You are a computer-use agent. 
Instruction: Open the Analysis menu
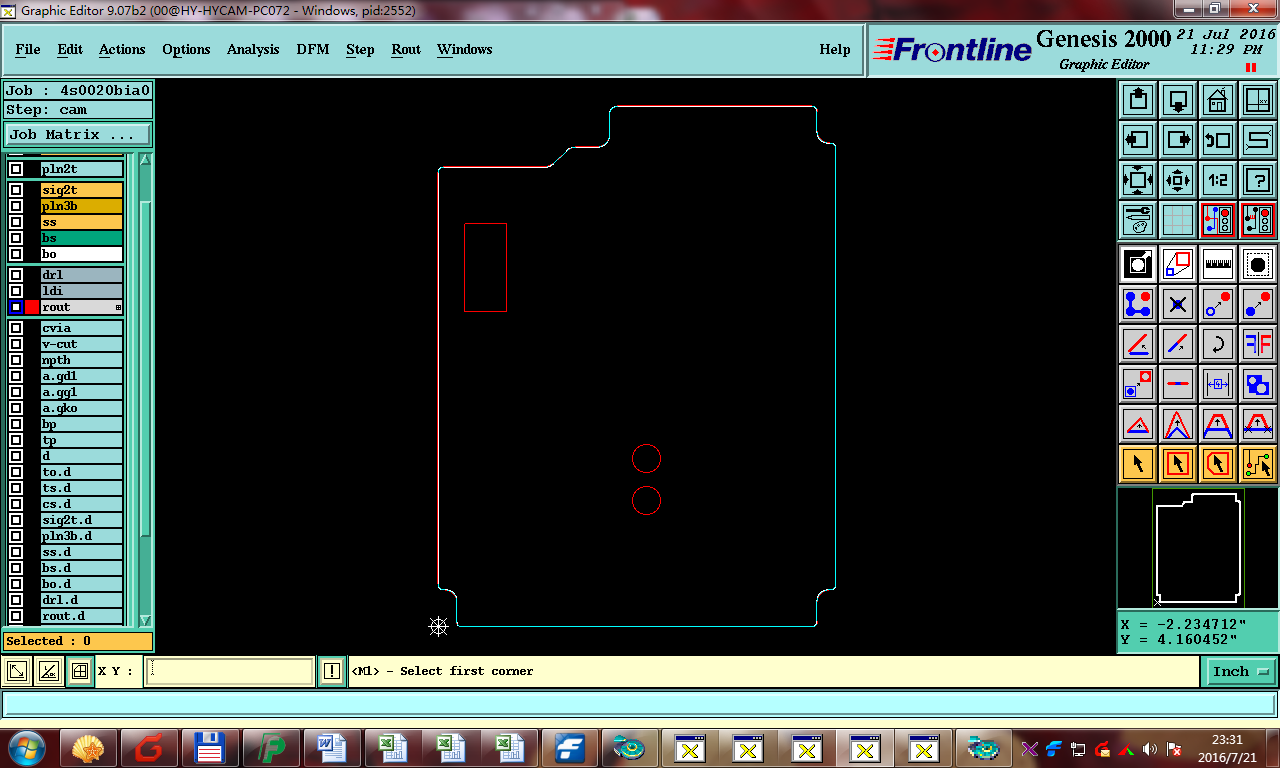pyautogui.click(x=253, y=49)
